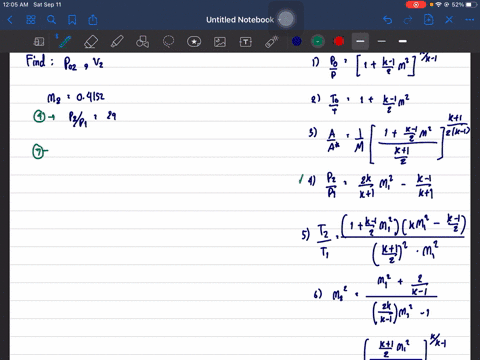This screenshot has height=360, width=480.
Task: Select the Shapes tool
Action: coord(143,42)
